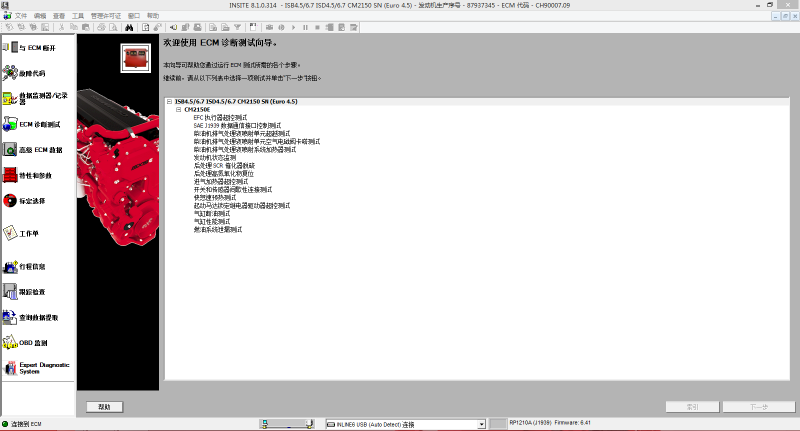Open the 查看 menu
Screen dimensions: 800x431
point(59,16)
